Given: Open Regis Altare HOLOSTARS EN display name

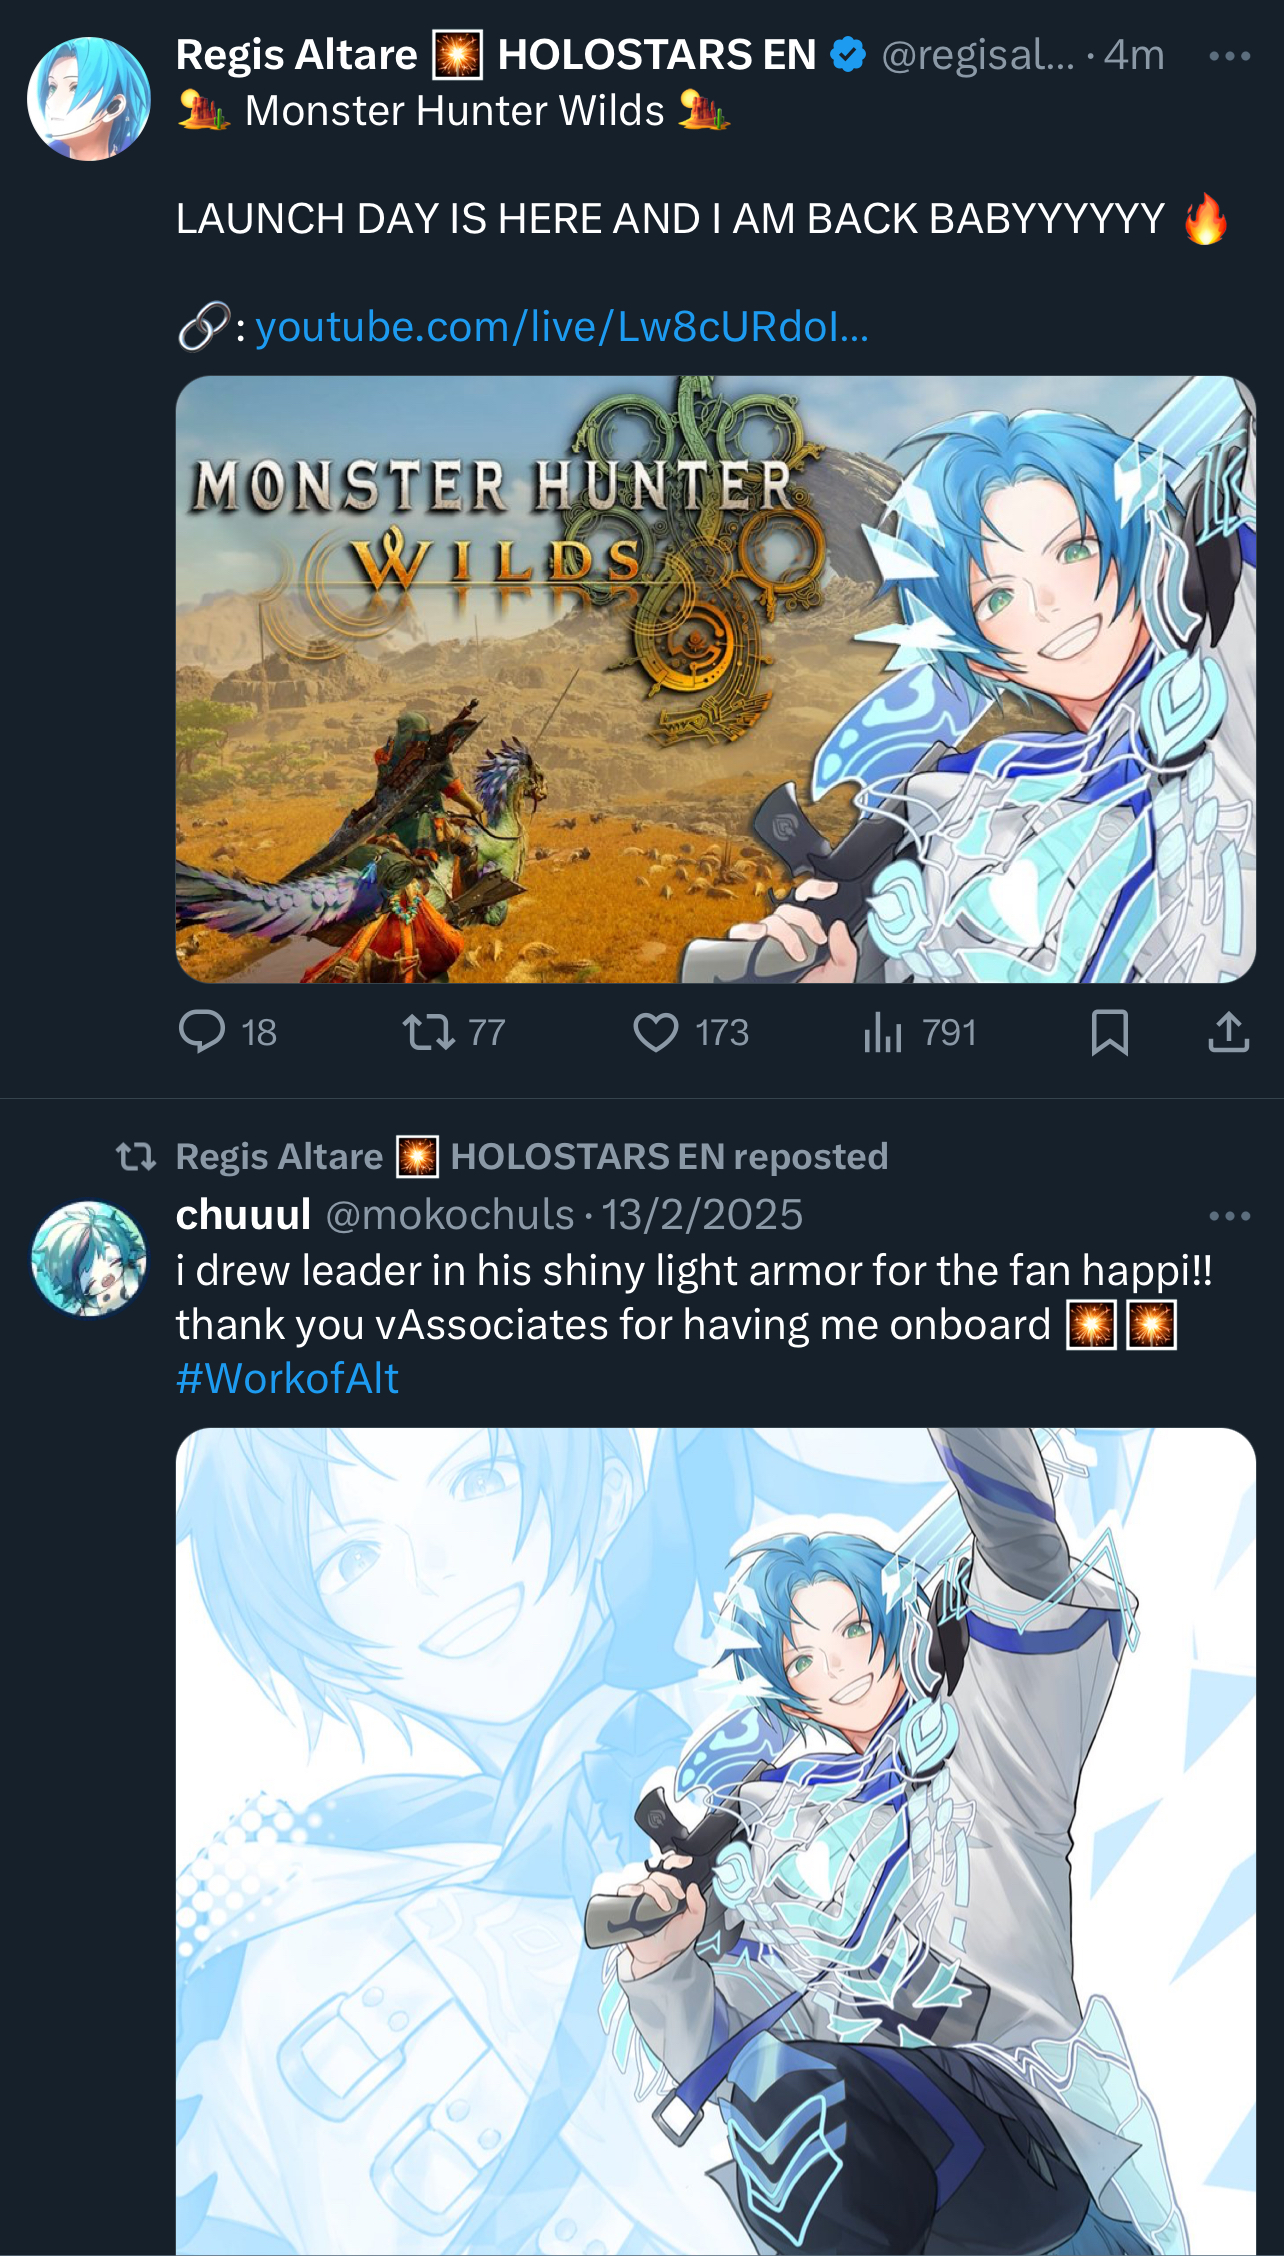Looking at the screenshot, I should tap(496, 54).
